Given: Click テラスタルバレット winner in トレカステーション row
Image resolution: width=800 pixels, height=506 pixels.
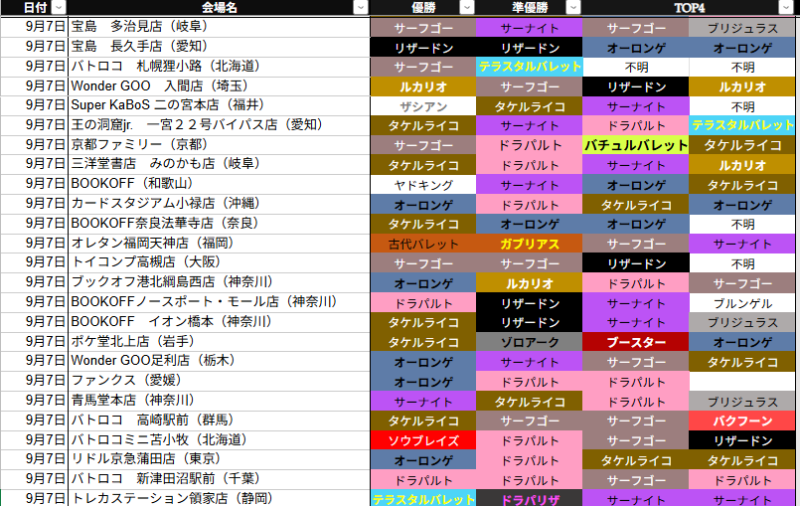Looking at the screenshot, I should coord(423,498).
